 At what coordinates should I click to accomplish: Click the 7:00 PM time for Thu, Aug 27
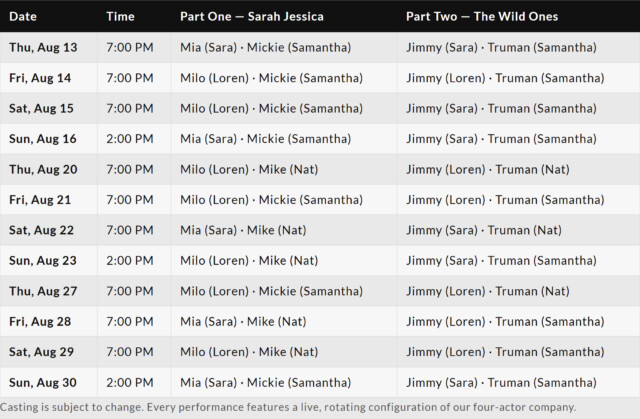click(130, 291)
